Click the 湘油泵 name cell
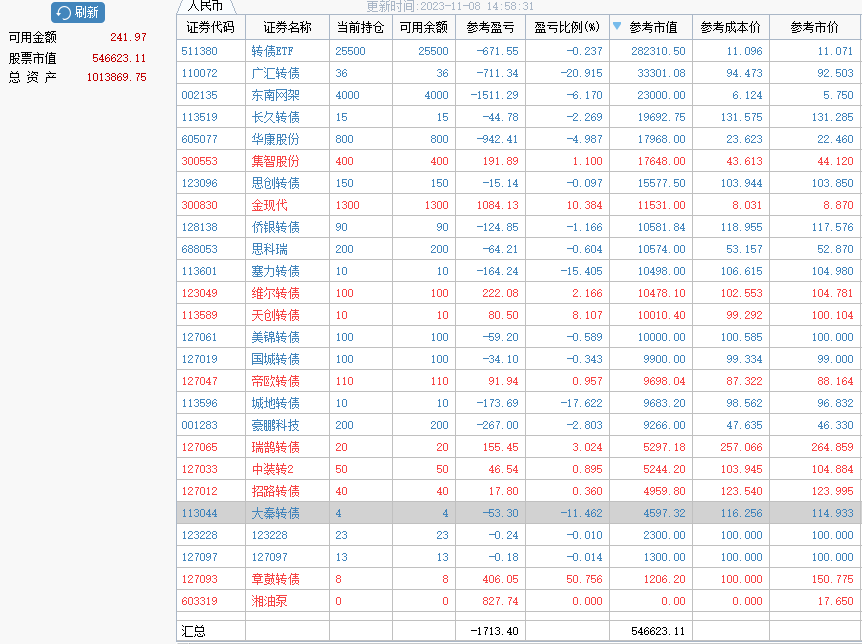 coord(269,601)
